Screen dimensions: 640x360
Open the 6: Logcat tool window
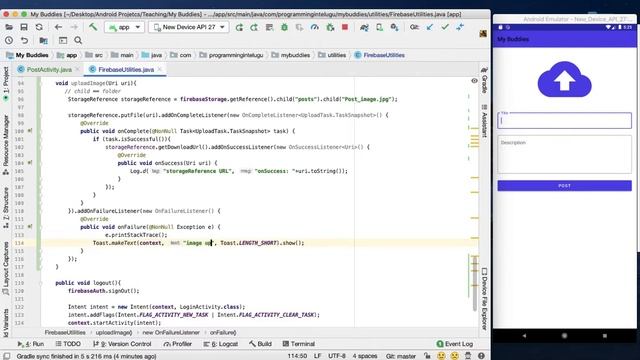tap(220, 344)
